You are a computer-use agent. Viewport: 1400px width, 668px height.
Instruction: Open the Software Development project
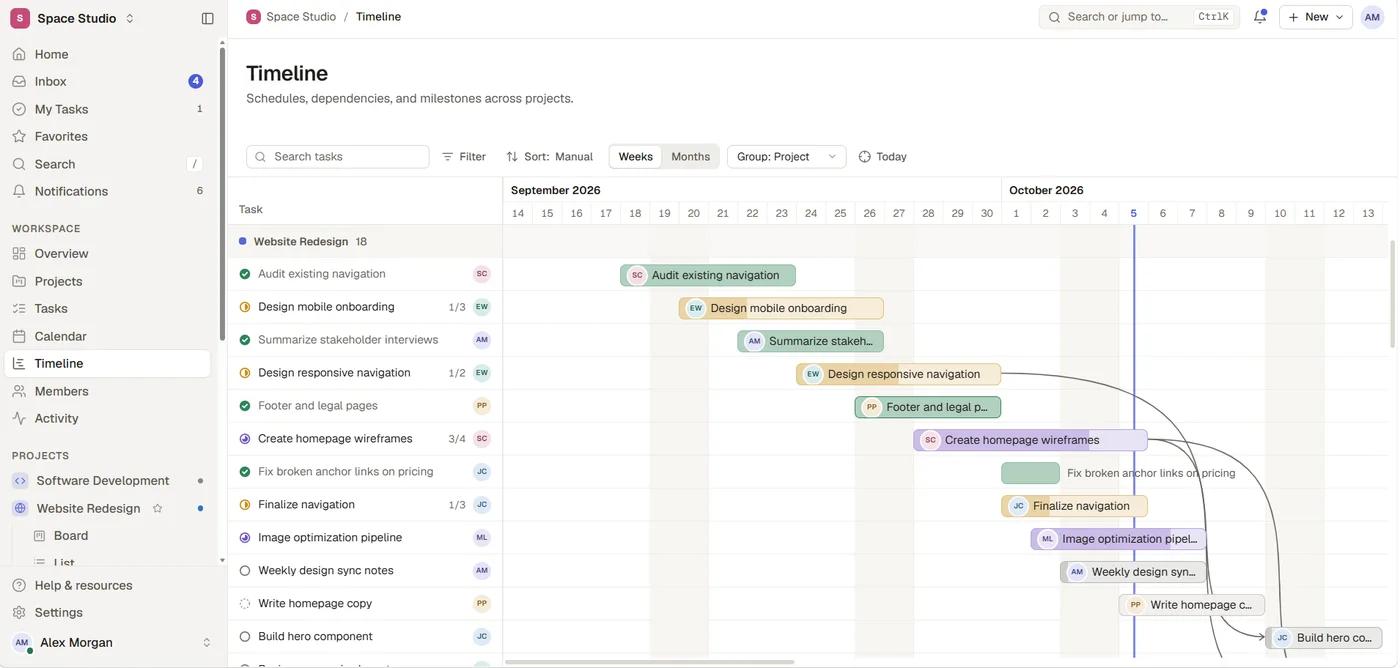110,481
